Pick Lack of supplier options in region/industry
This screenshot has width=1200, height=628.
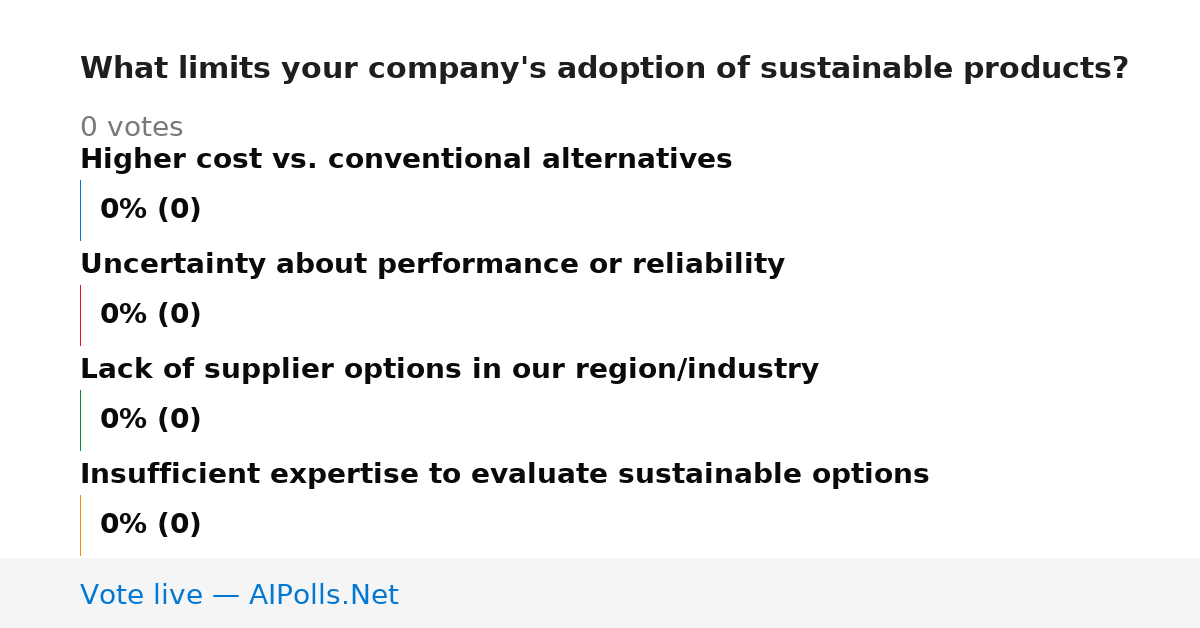449,370
